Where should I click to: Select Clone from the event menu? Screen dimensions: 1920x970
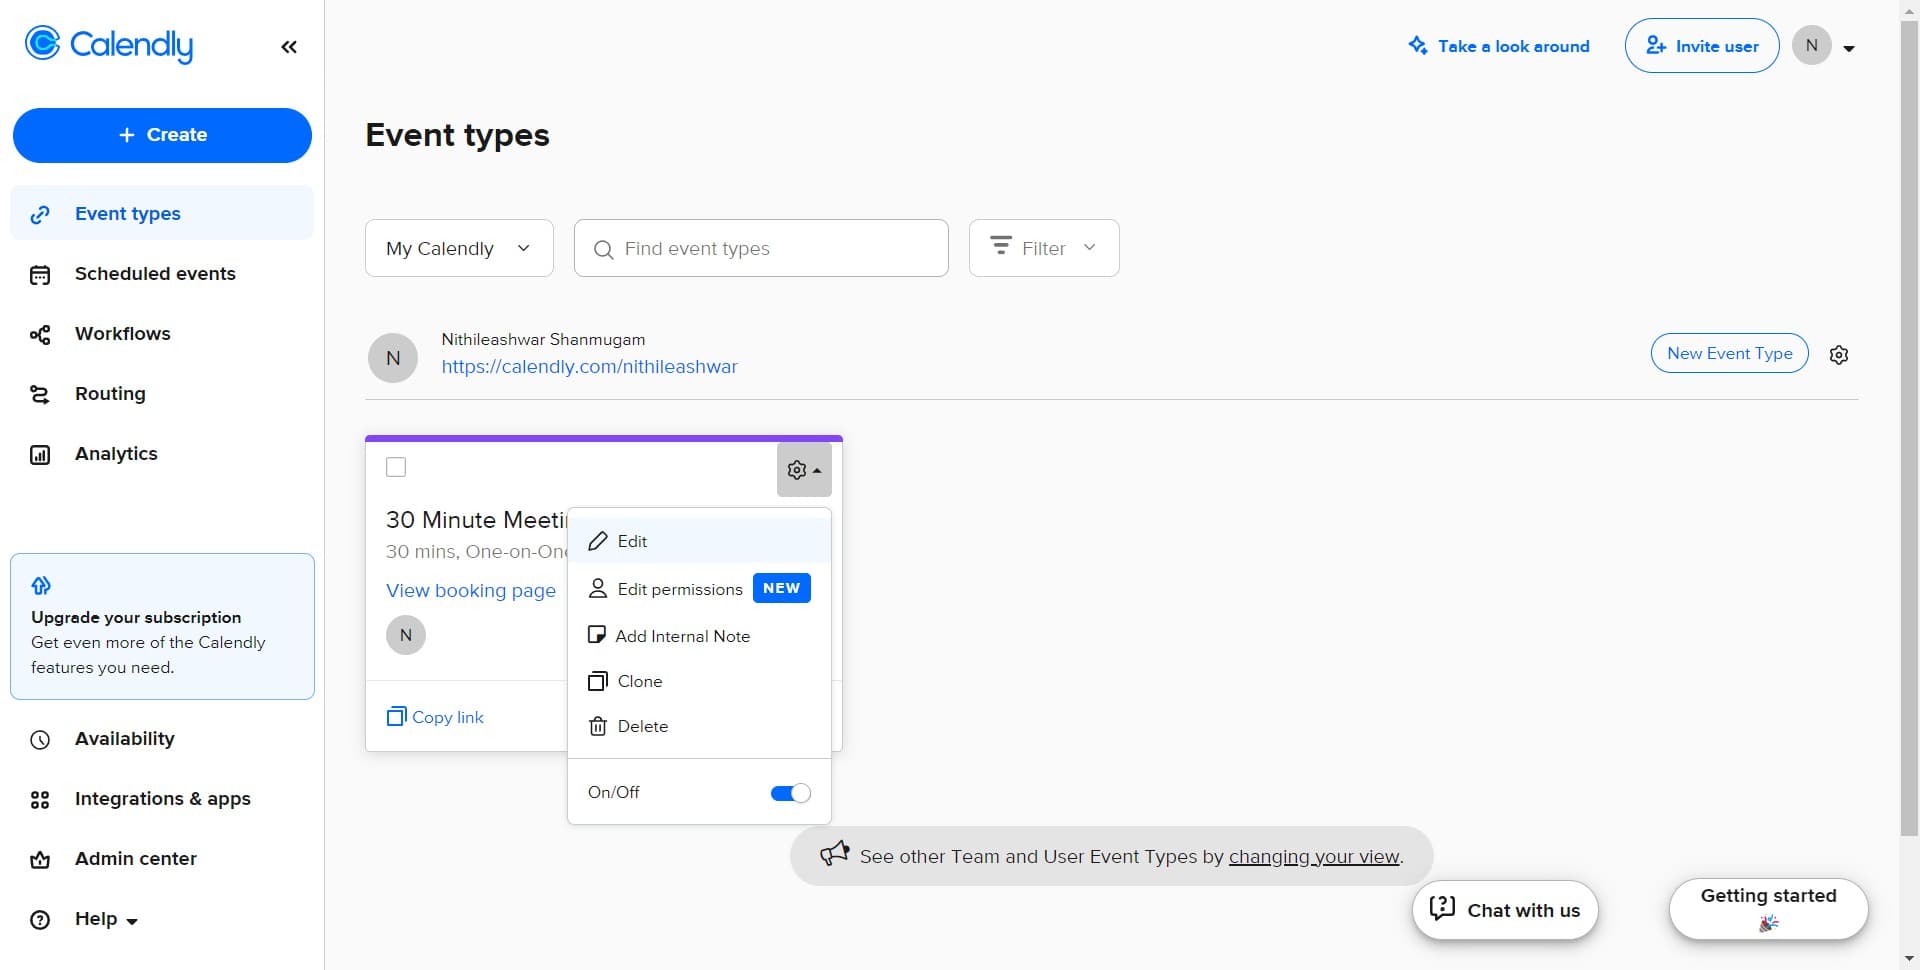point(639,681)
